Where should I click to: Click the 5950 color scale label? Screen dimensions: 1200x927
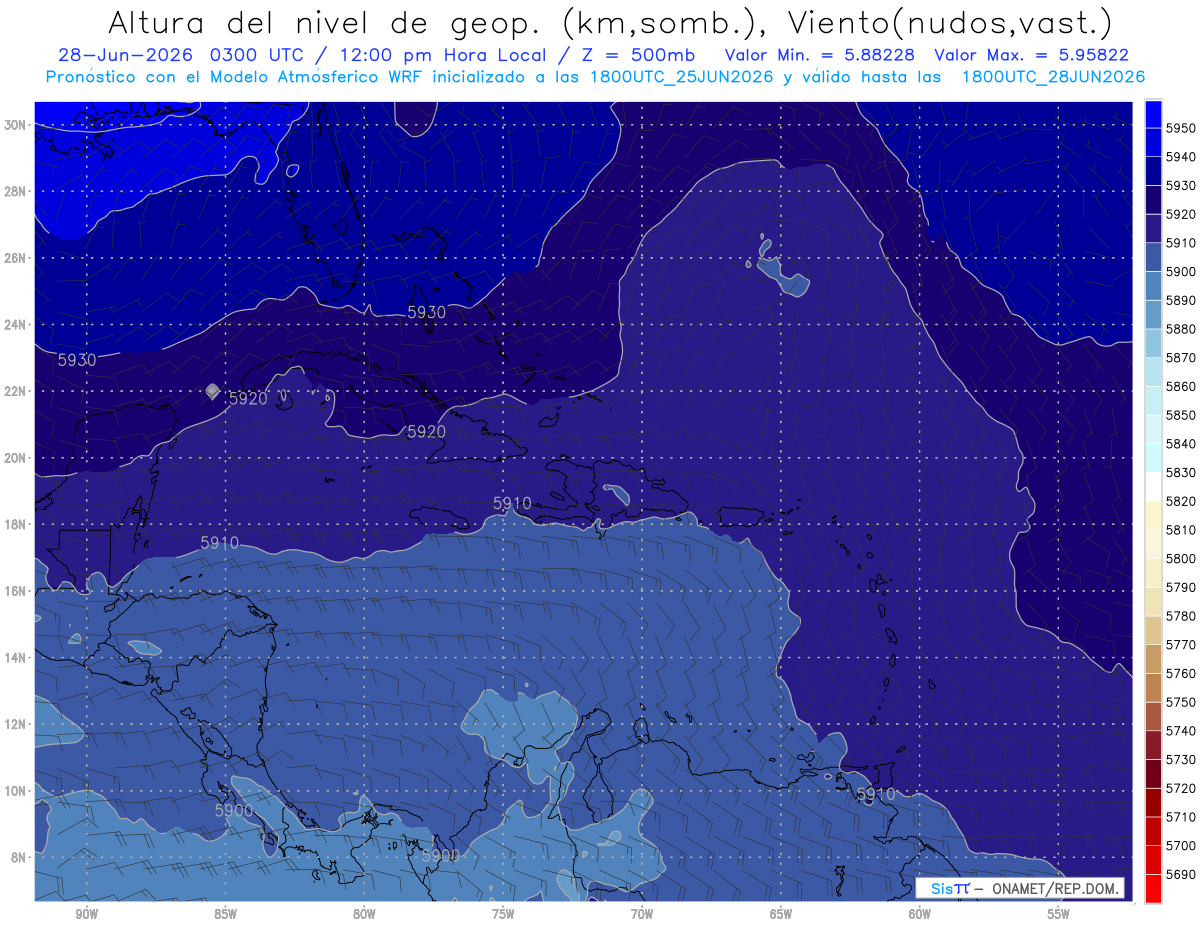coord(1181,128)
